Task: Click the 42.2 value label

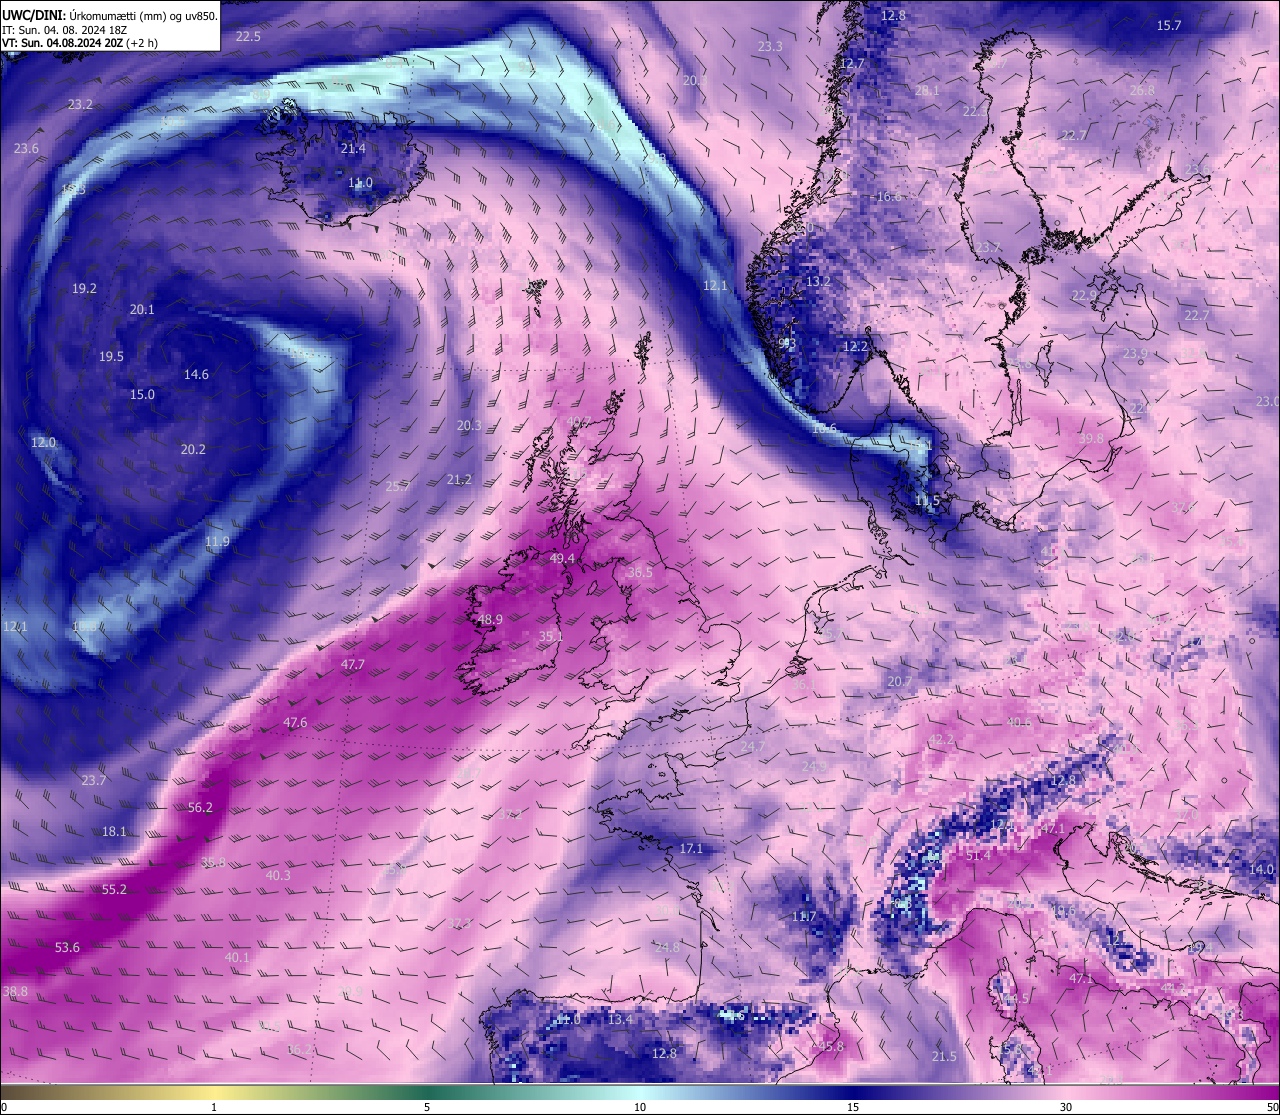Action: click(941, 739)
